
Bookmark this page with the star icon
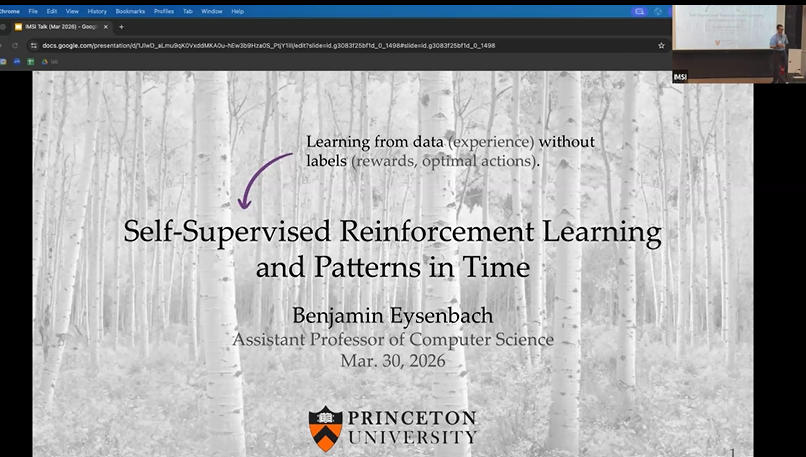pos(661,46)
